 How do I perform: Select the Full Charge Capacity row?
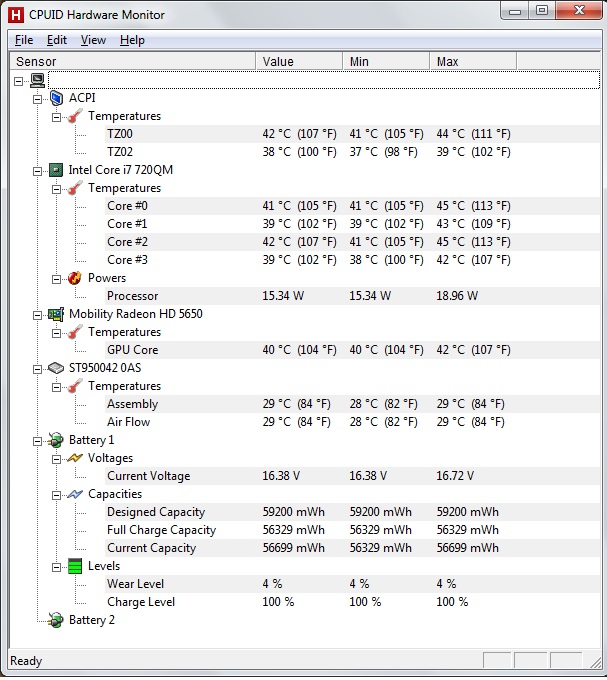click(x=352, y=530)
